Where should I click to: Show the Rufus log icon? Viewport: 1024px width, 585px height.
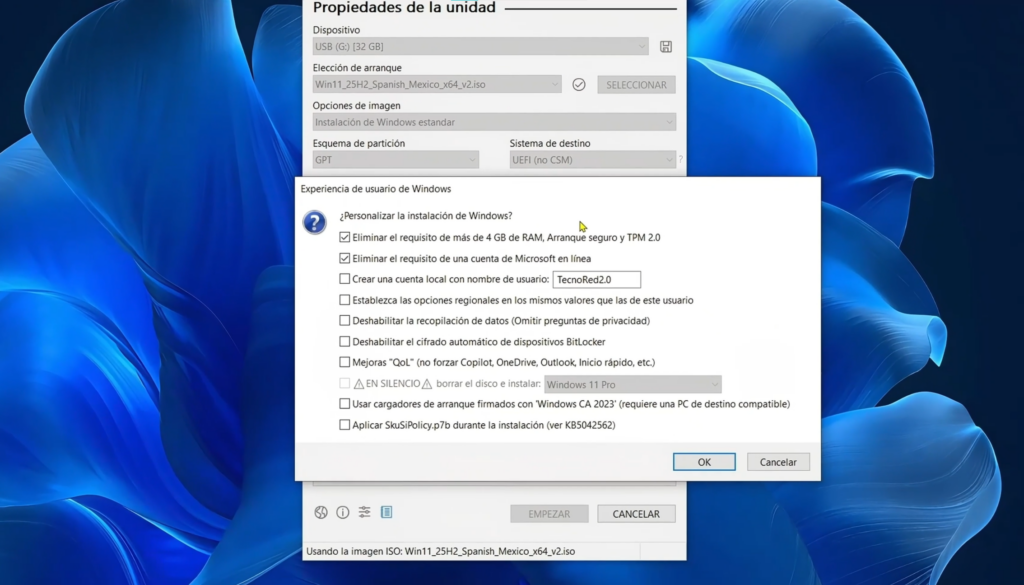387,513
